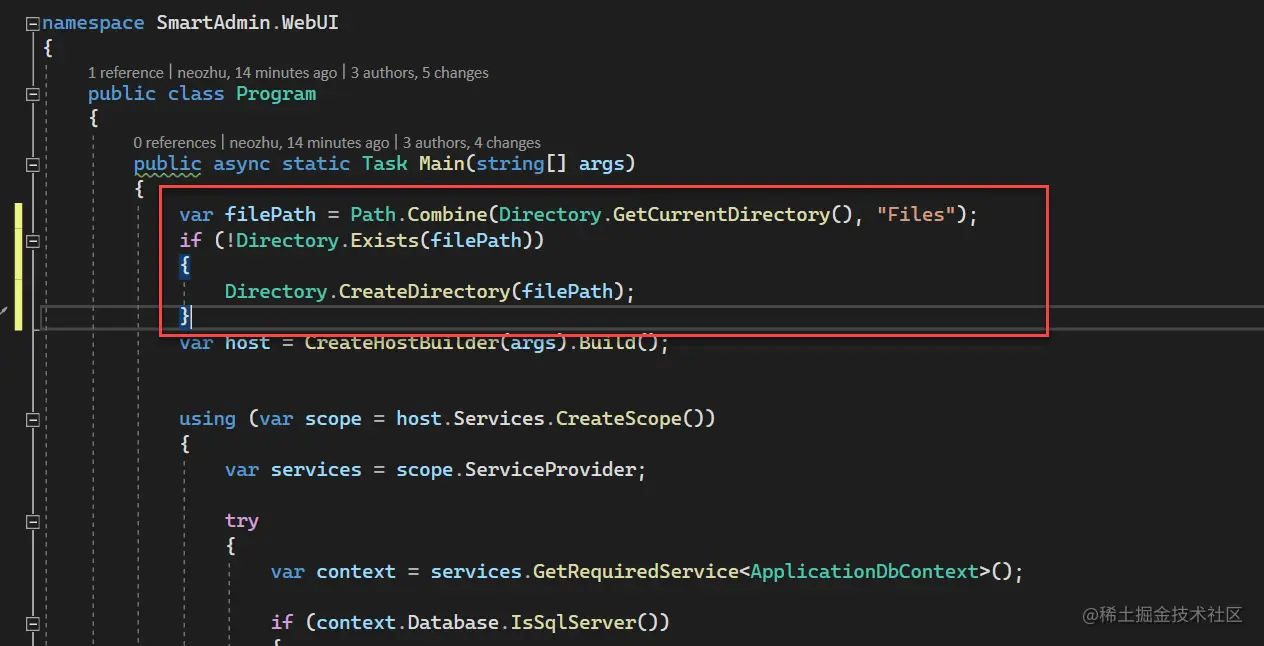This screenshot has width=1264, height=646.
Task: Click the IsSqlServer method call
Action: point(573,622)
